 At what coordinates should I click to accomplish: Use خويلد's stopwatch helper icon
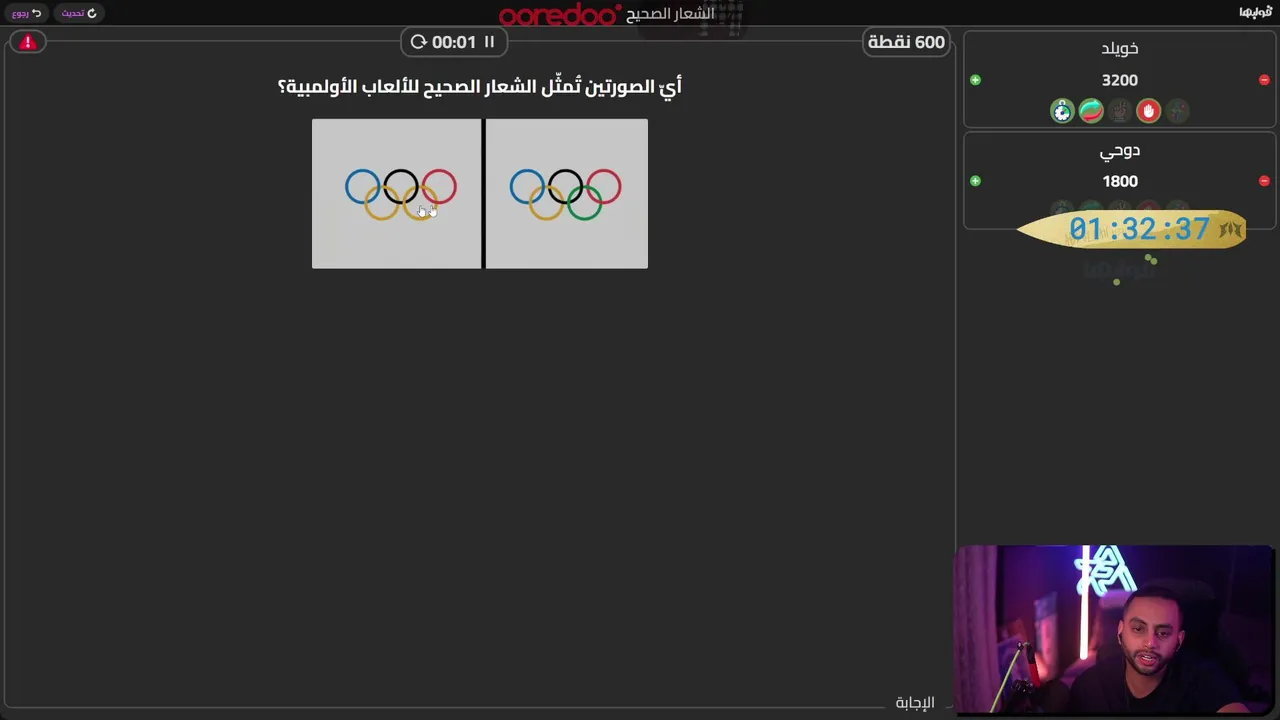[x=1062, y=111]
